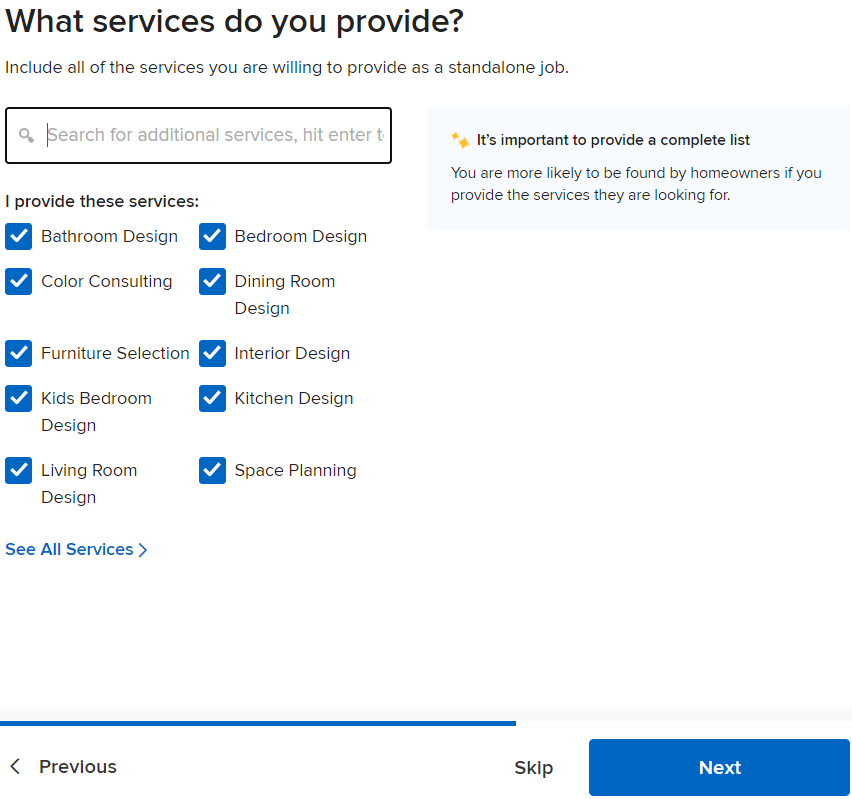Disable the Bedroom Design checkbox
Image resolution: width=852 pixels, height=799 pixels.
click(x=212, y=236)
